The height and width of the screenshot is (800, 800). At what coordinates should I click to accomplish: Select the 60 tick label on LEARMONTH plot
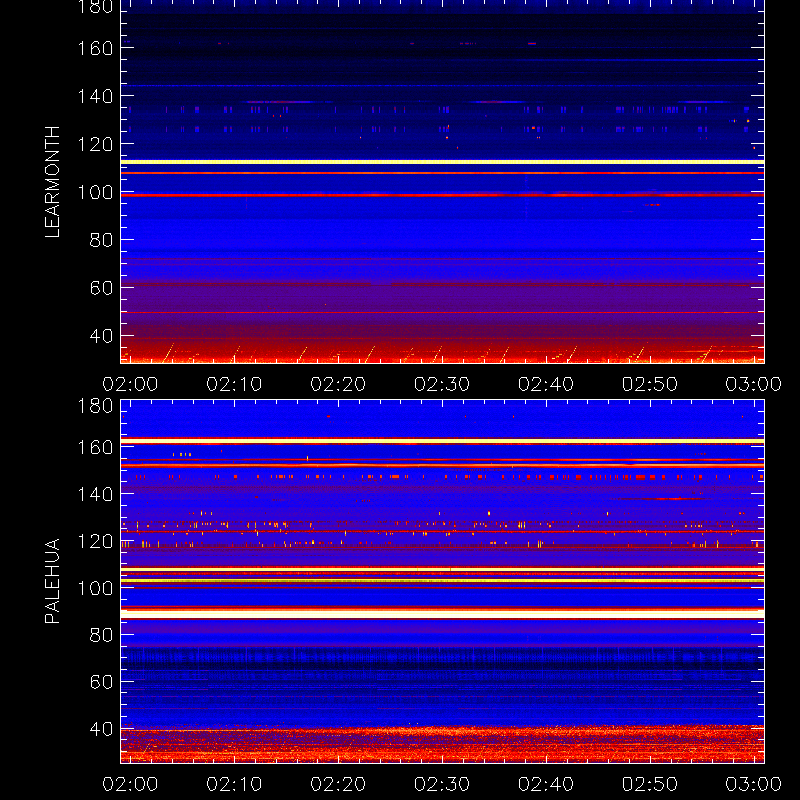(x=101, y=288)
